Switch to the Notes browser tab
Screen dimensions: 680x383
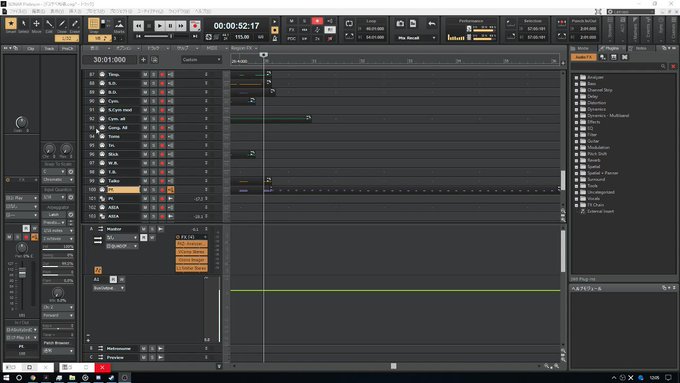pyautogui.click(x=641, y=48)
